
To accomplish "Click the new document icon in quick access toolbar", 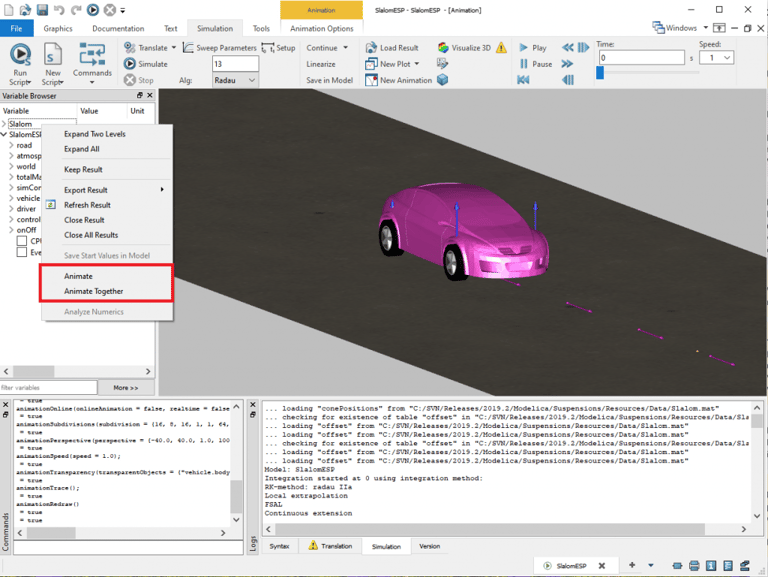I will click(x=8, y=9).
